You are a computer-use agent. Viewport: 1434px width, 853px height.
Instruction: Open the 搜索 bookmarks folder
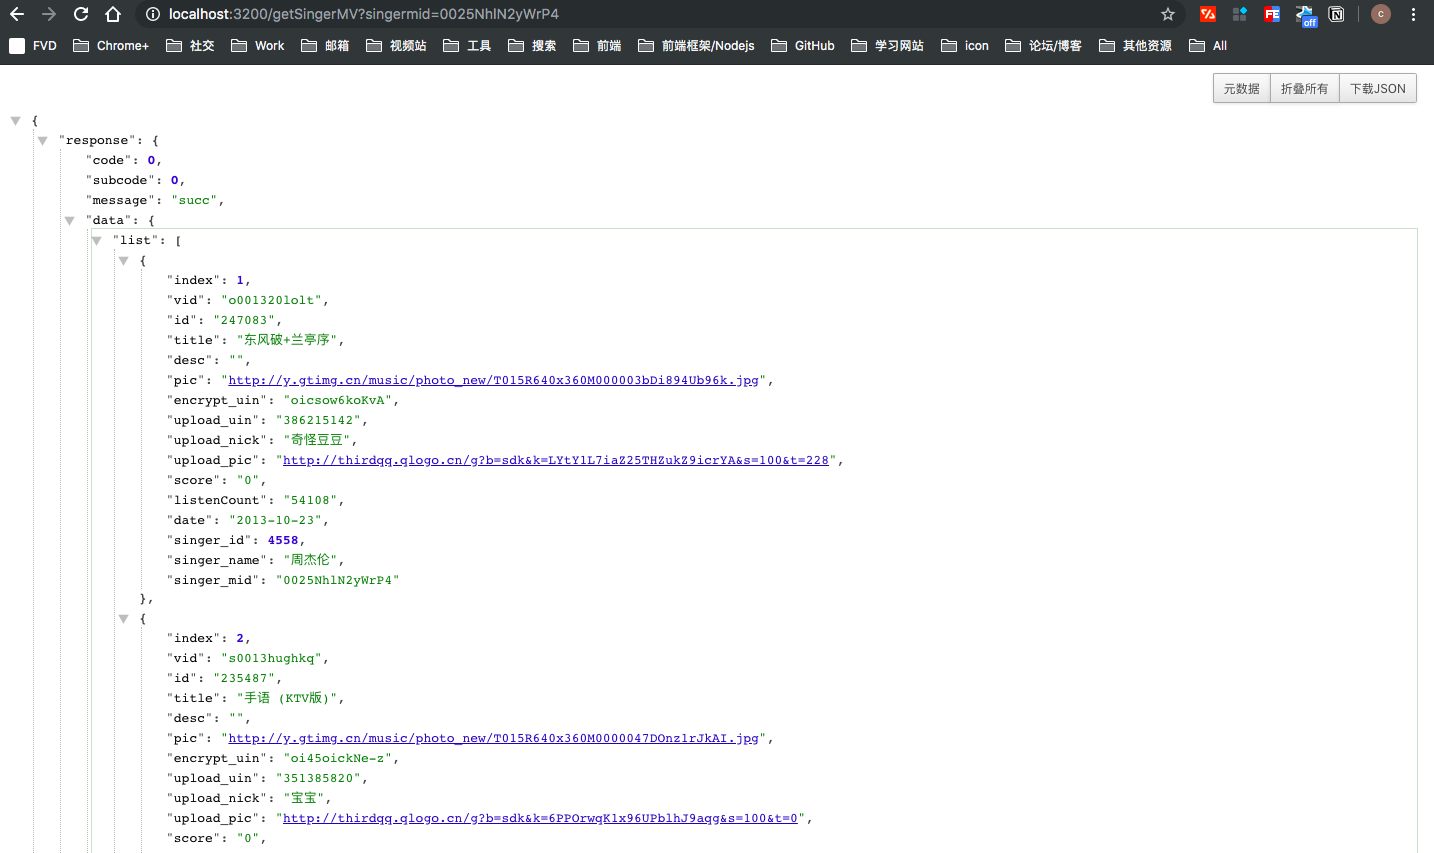point(532,46)
